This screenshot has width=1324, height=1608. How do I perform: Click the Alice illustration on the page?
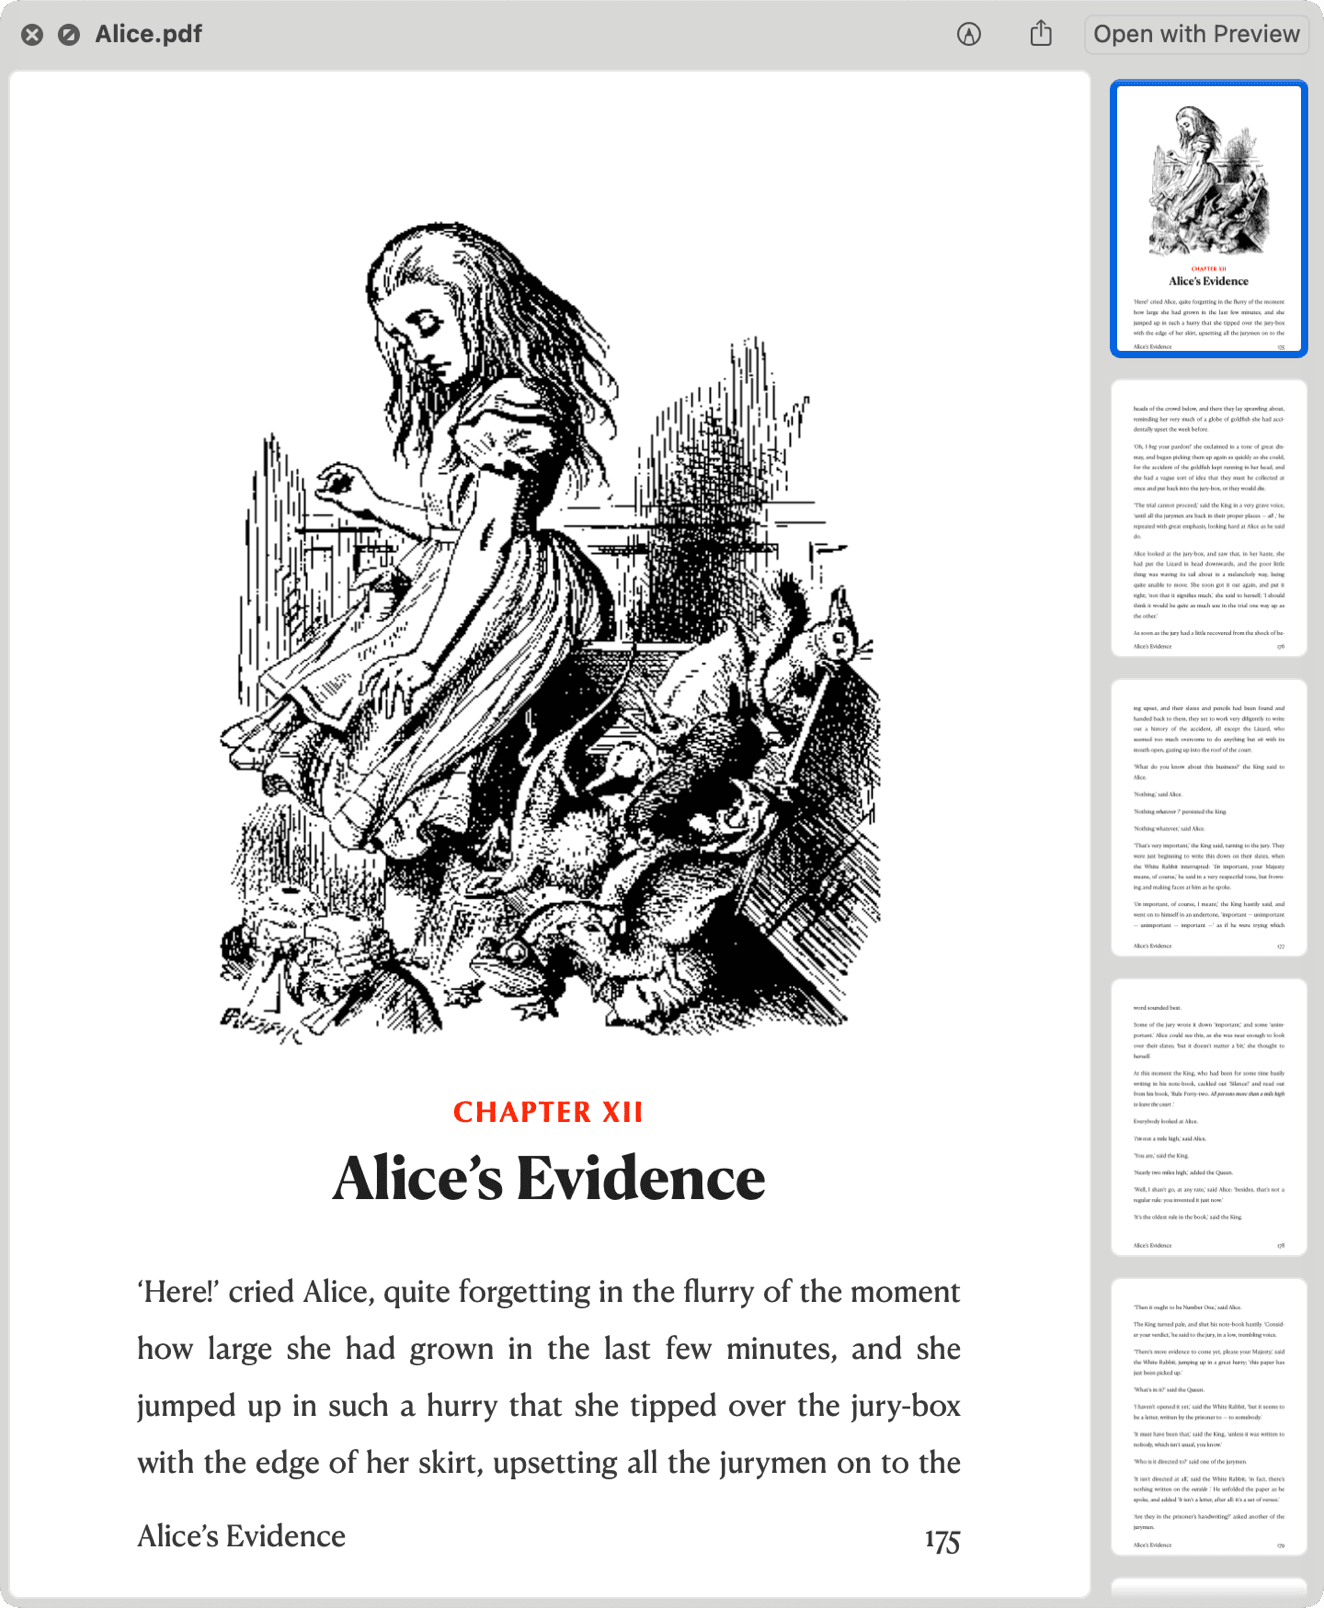[549, 633]
